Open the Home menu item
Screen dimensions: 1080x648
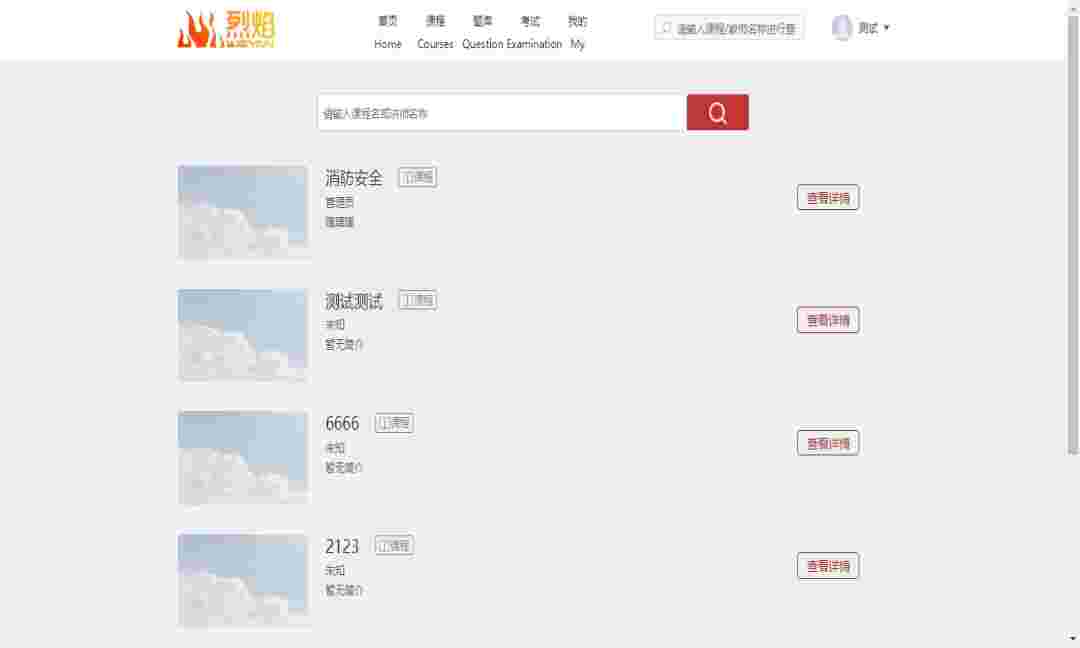tap(388, 32)
